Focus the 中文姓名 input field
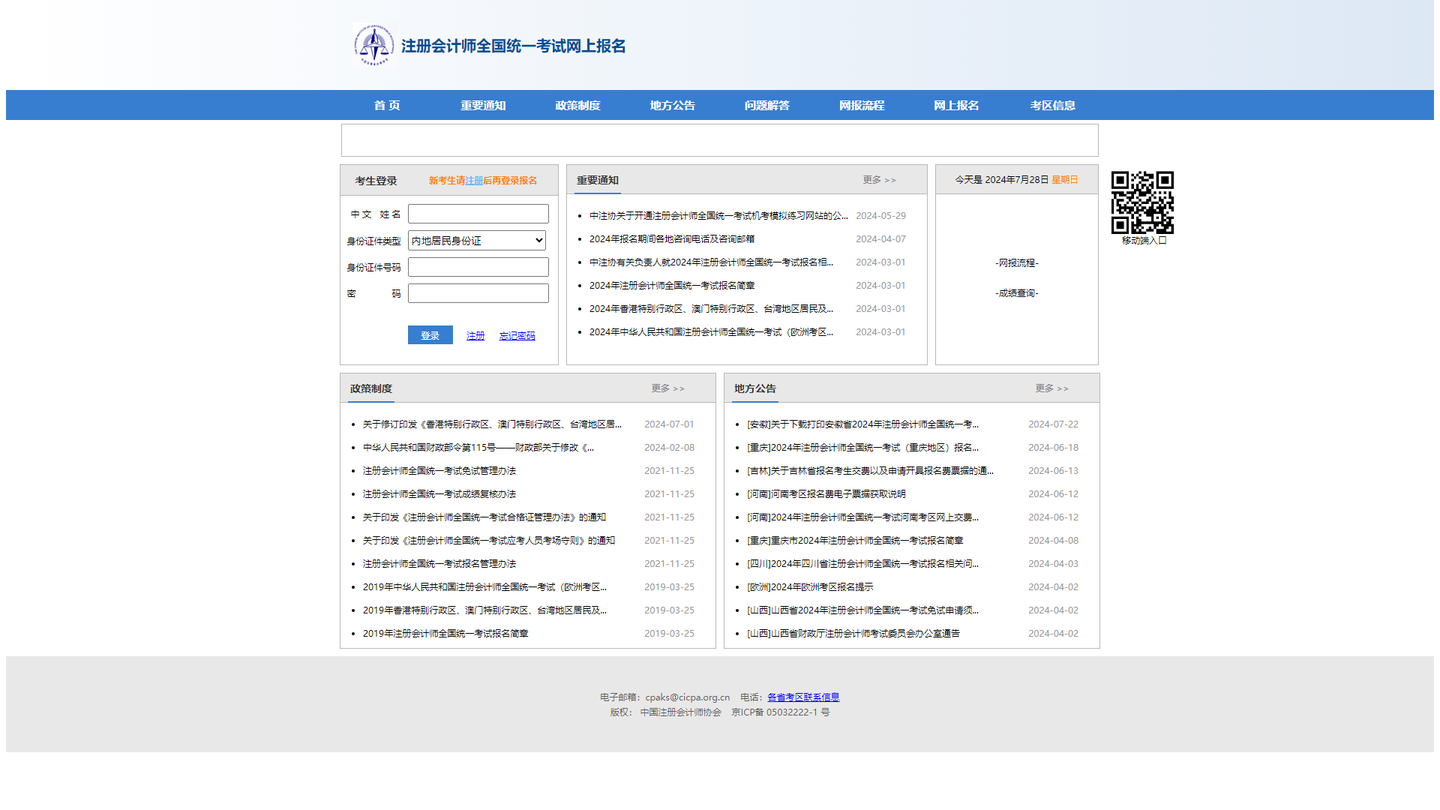This screenshot has width=1440, height=810. point(478,214)
